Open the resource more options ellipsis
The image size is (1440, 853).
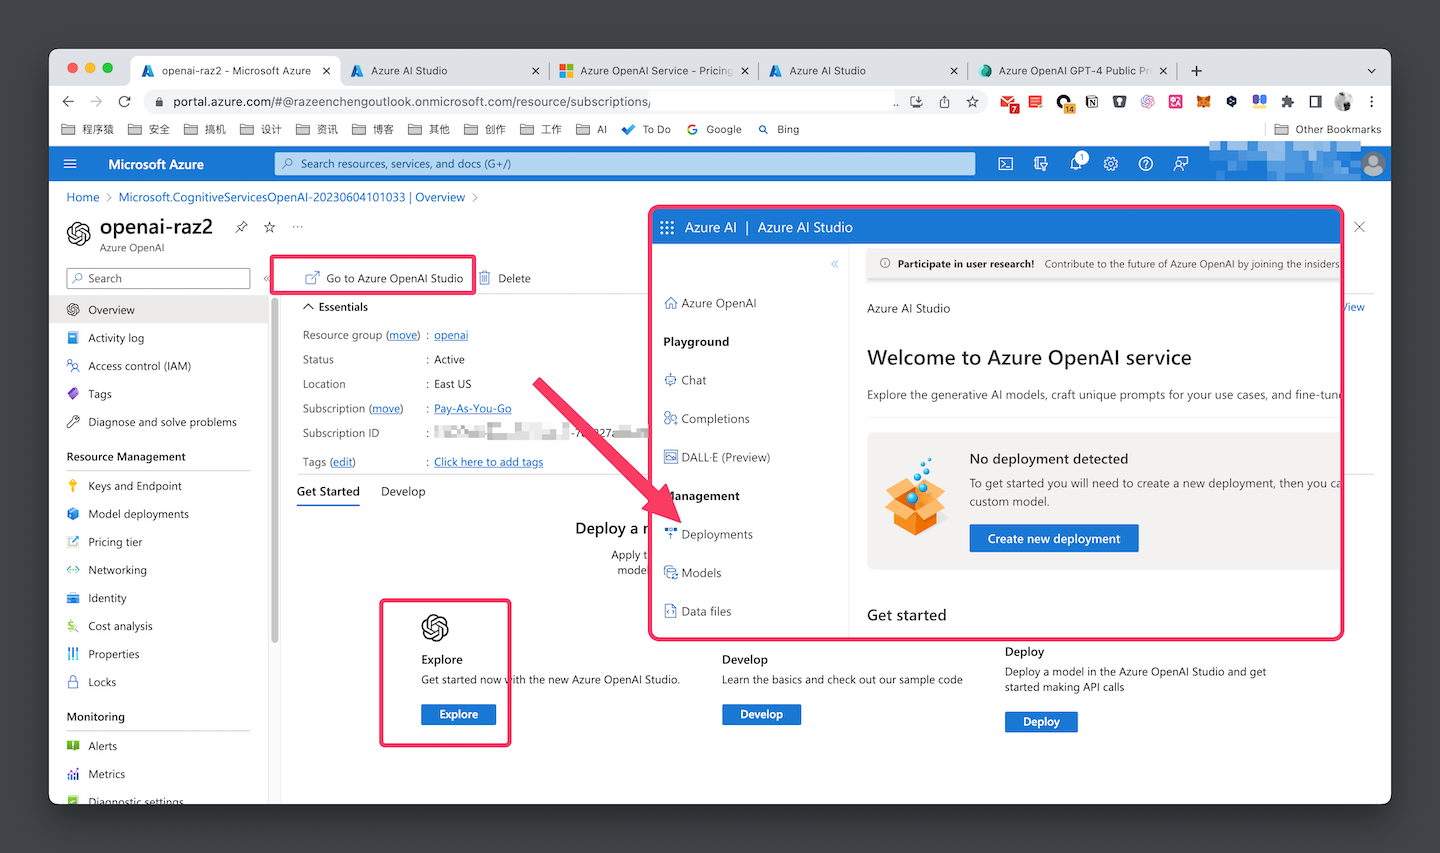(297, 227)
